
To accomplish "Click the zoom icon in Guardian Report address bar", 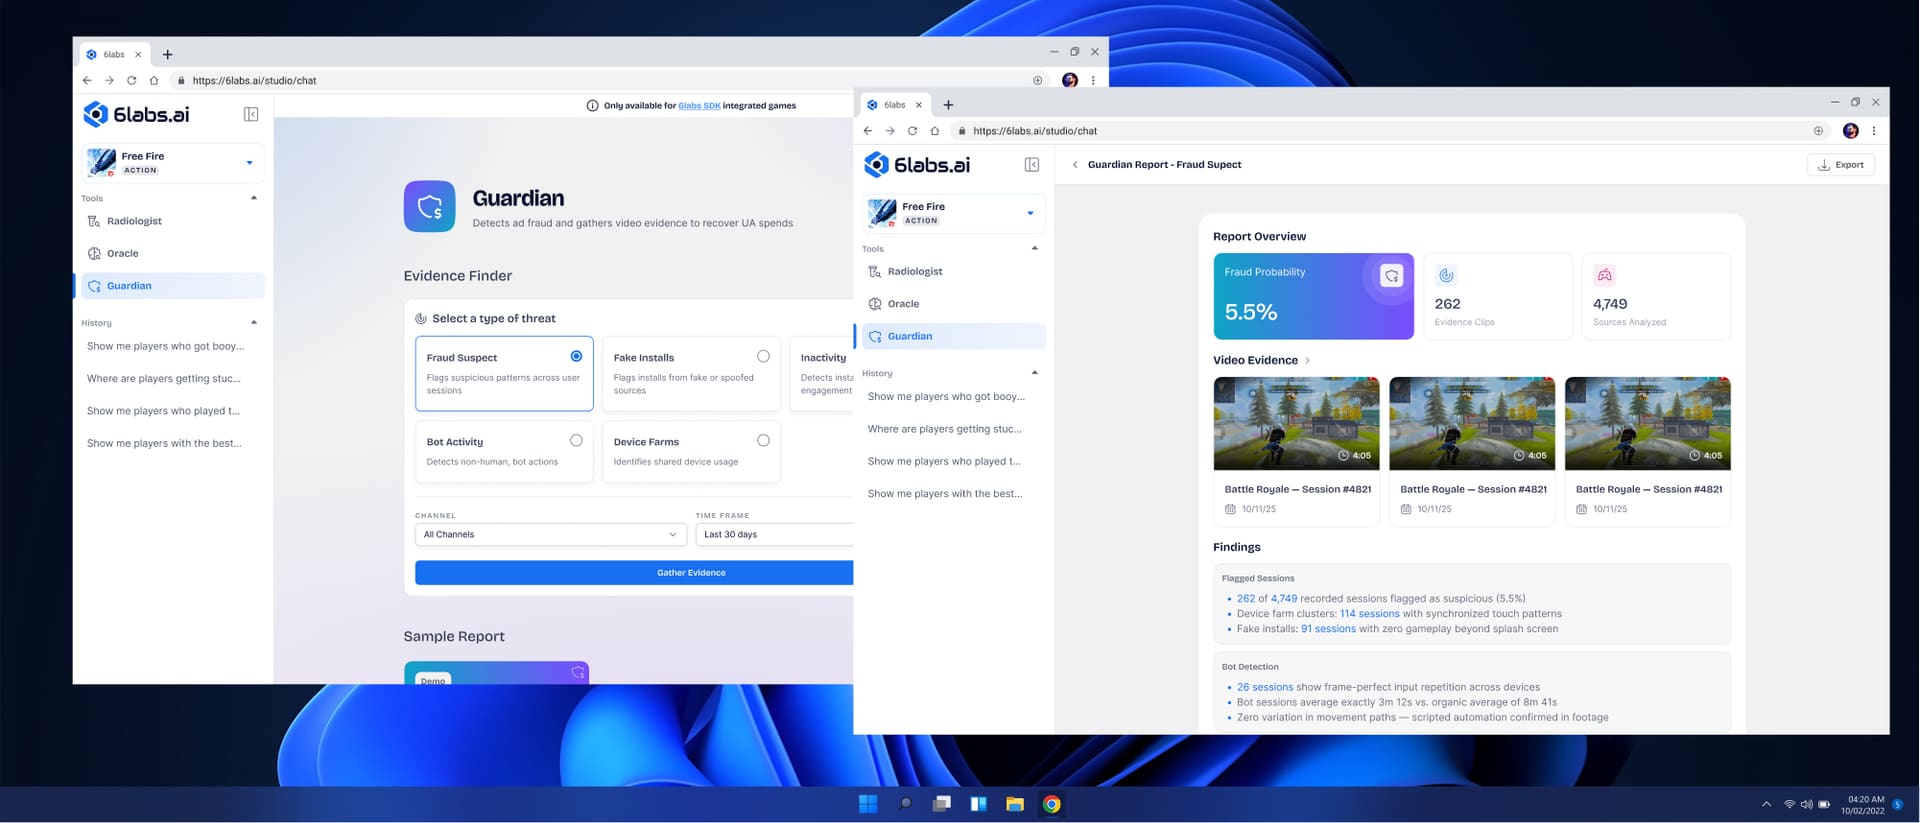I will pos(1818,131).
